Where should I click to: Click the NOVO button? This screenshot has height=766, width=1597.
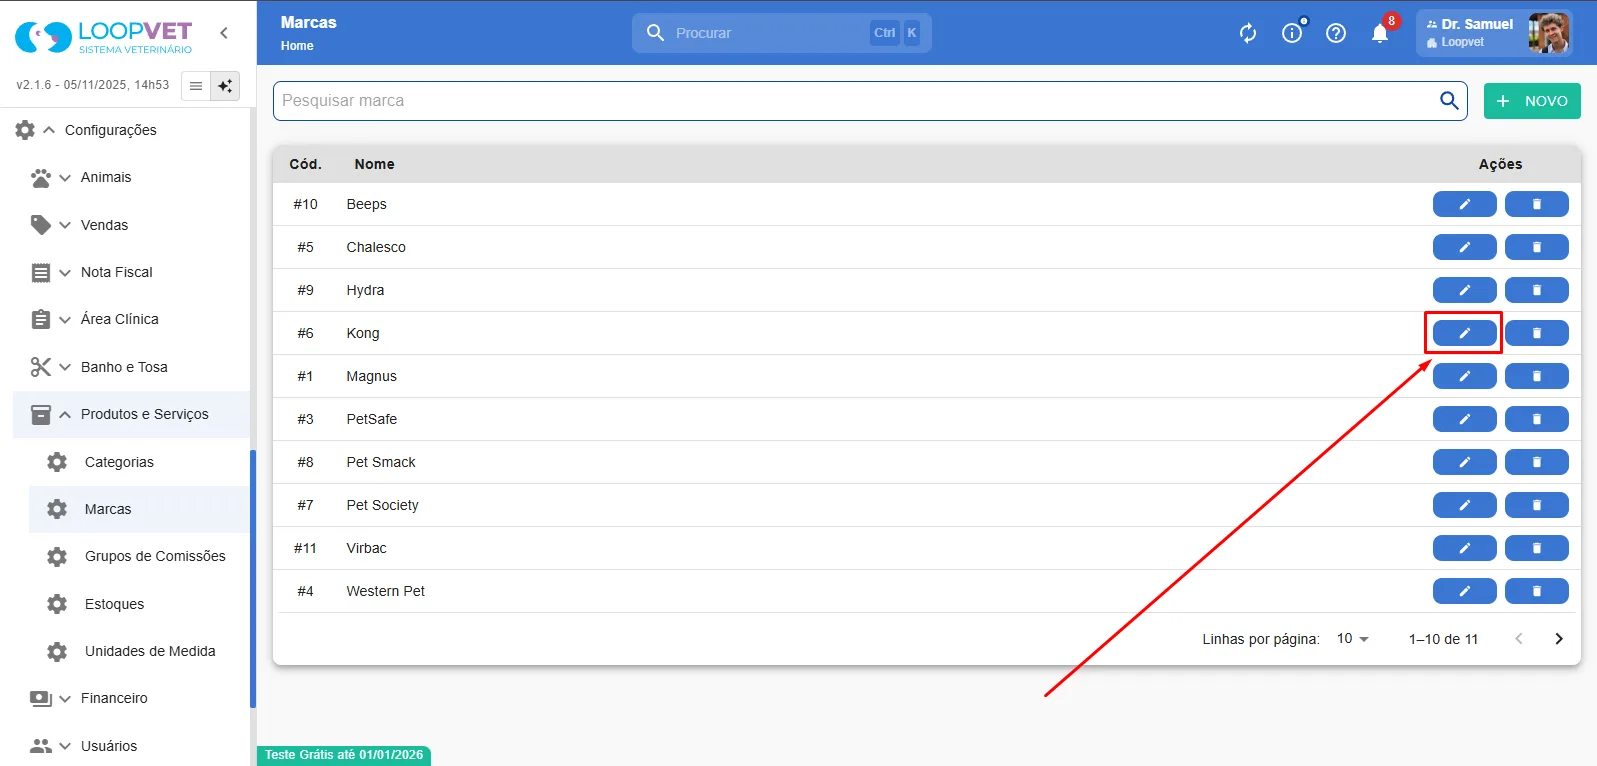pyautogui.click(x=1532, y=101)
